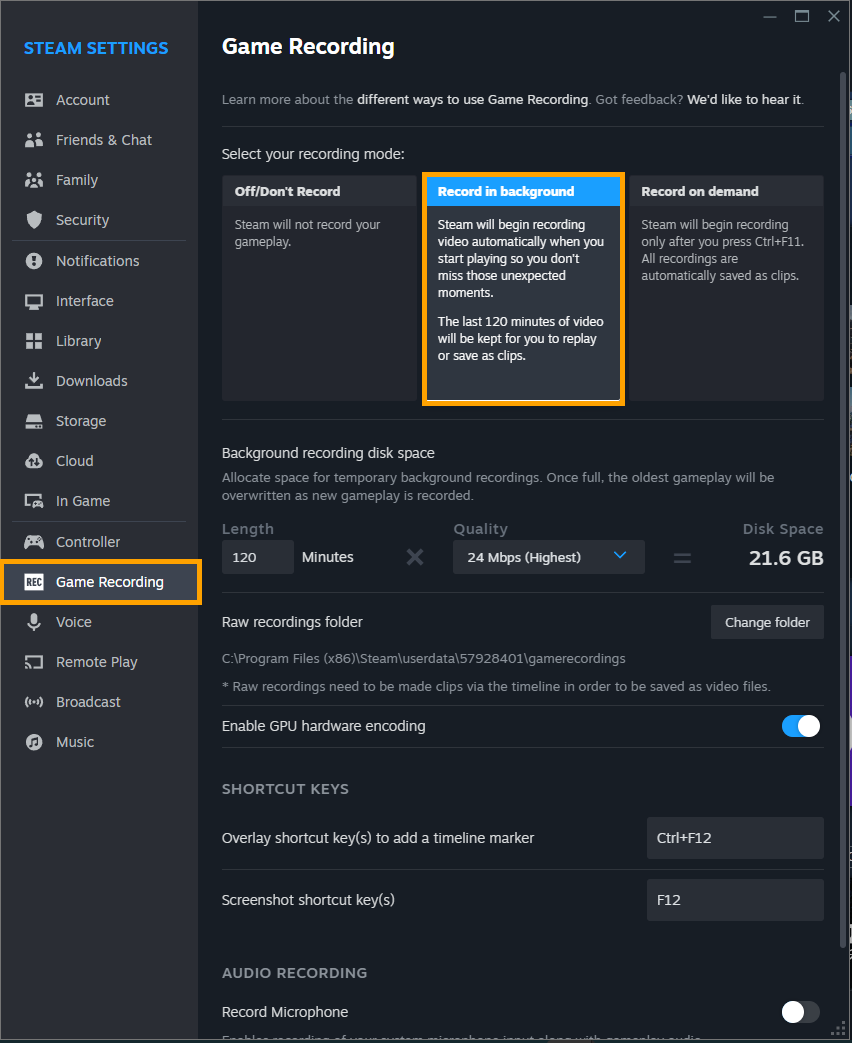The image size is (852, 1043).
Task: Go to Friends & Chat settings
Action: click(99, 140)
